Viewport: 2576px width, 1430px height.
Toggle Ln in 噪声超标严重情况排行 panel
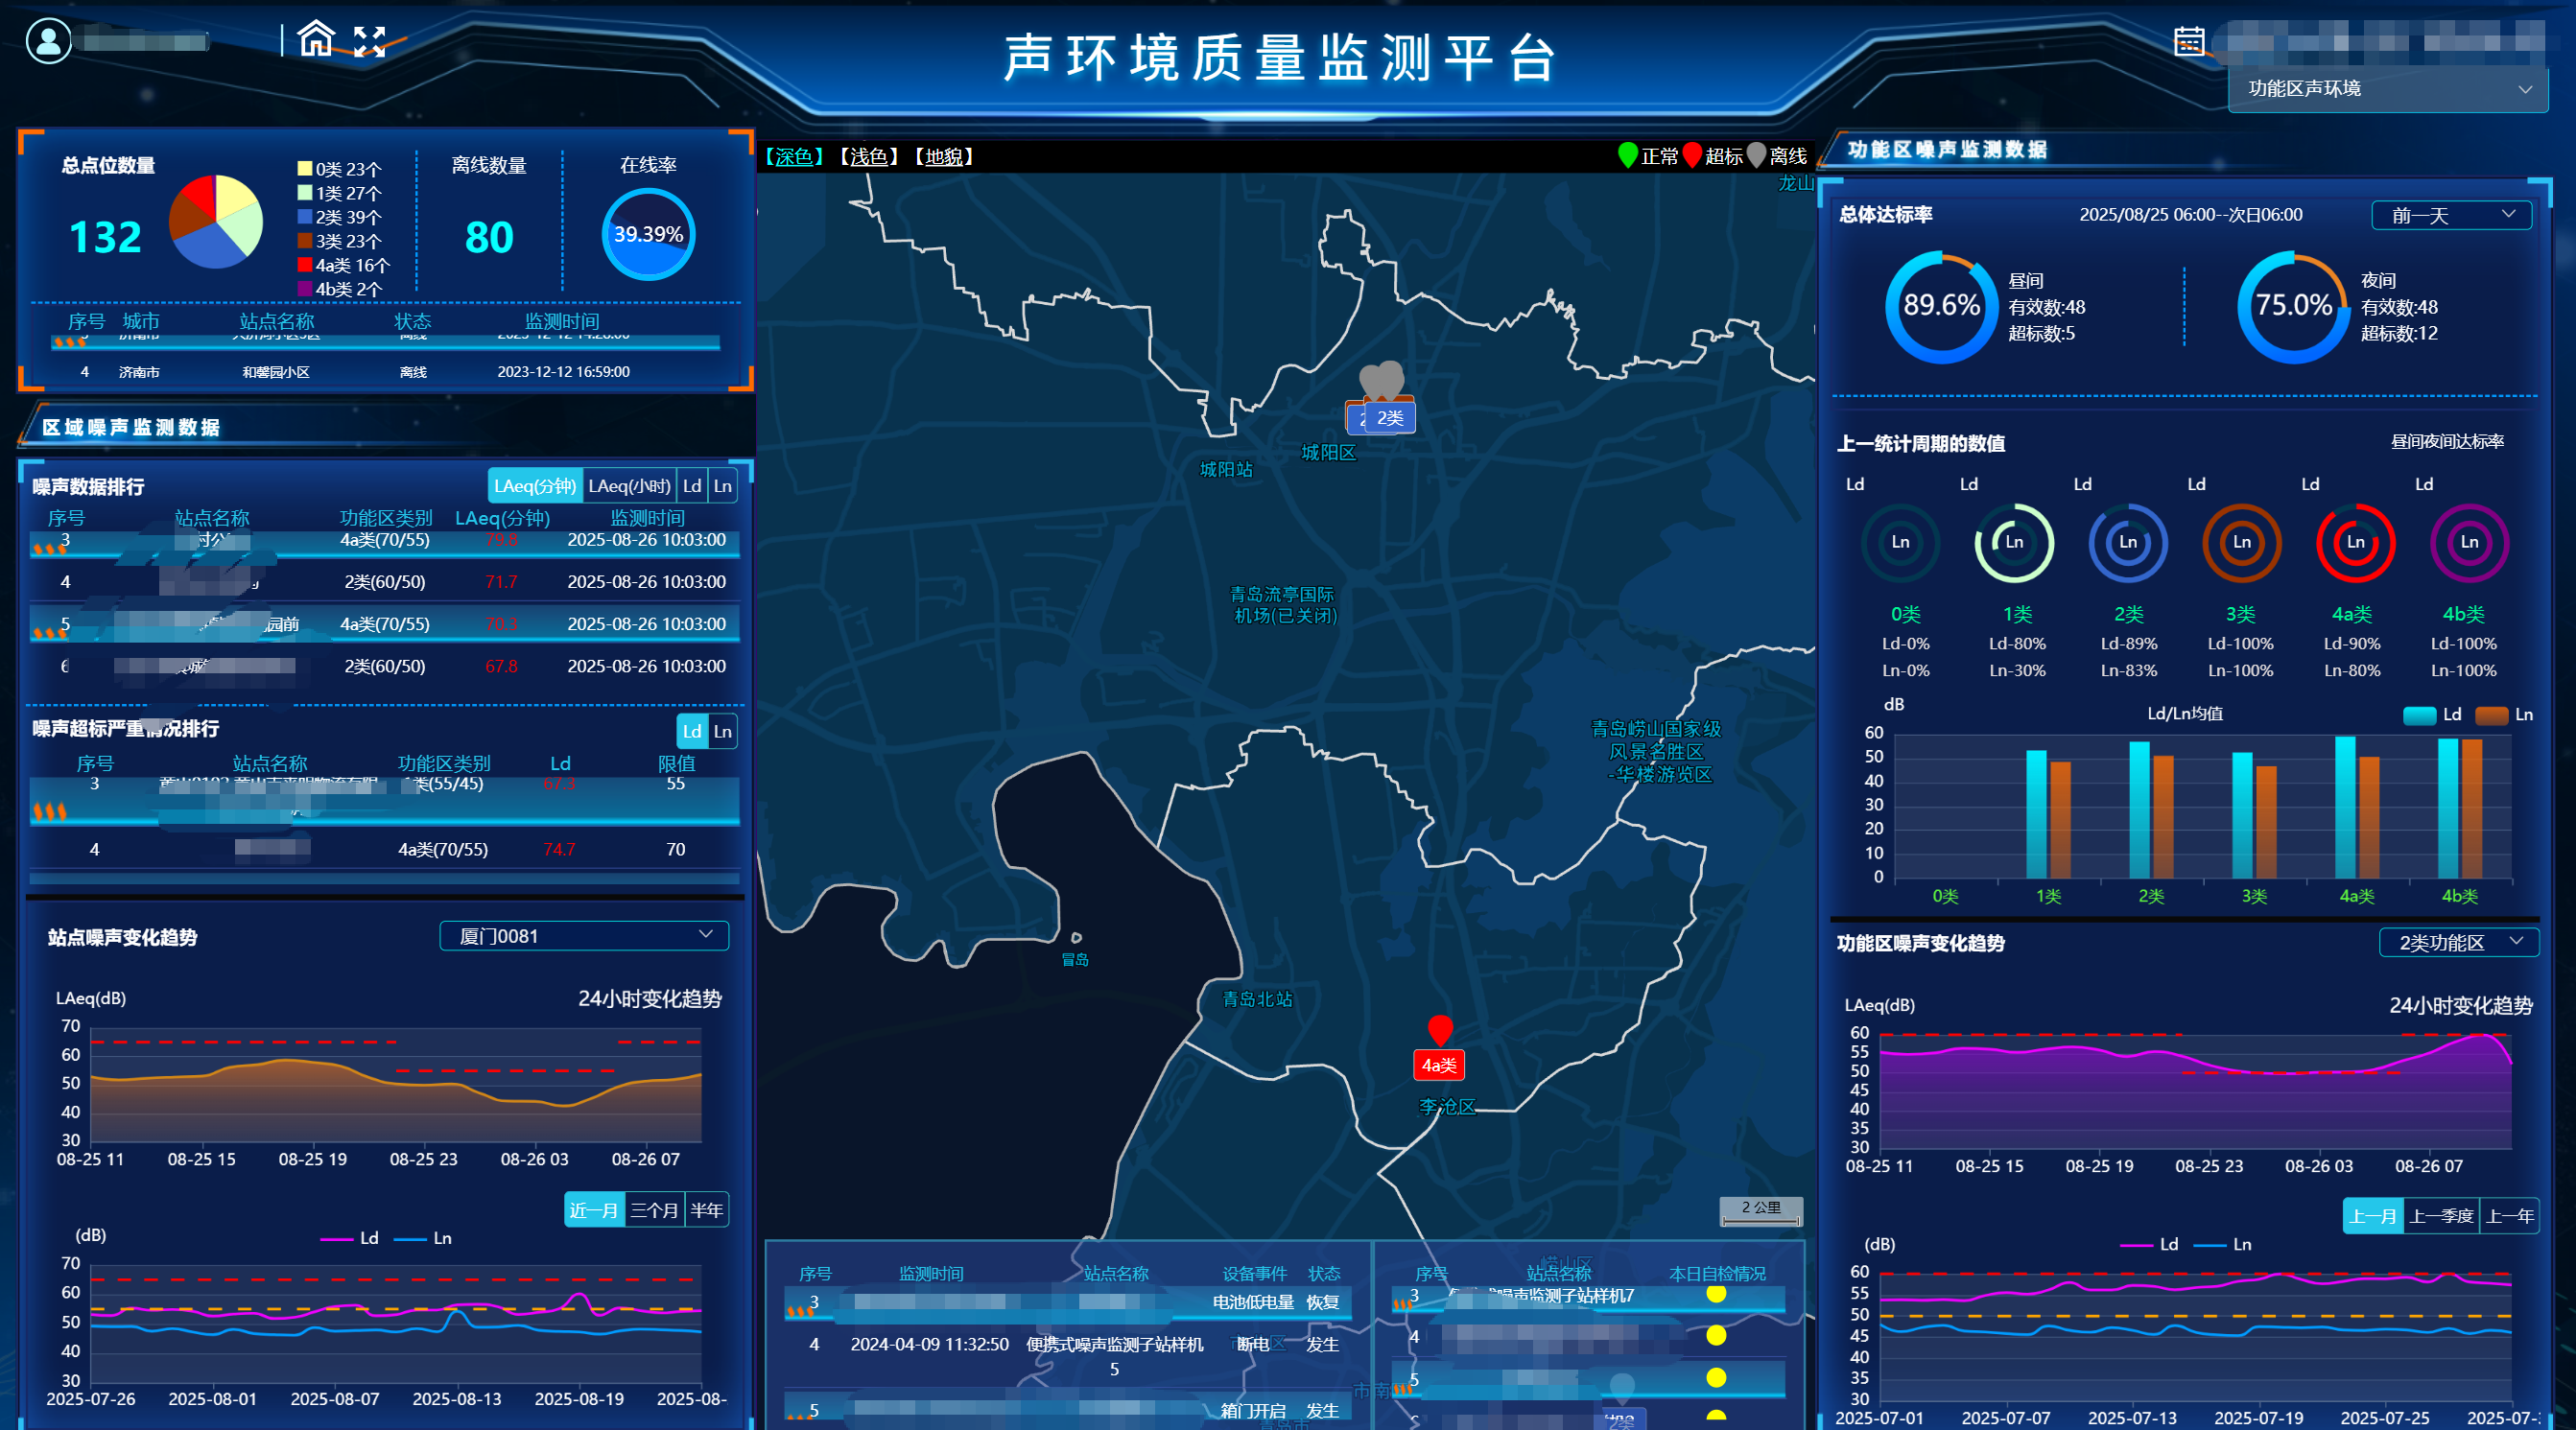pyautogui.click(x=724, y=732)
